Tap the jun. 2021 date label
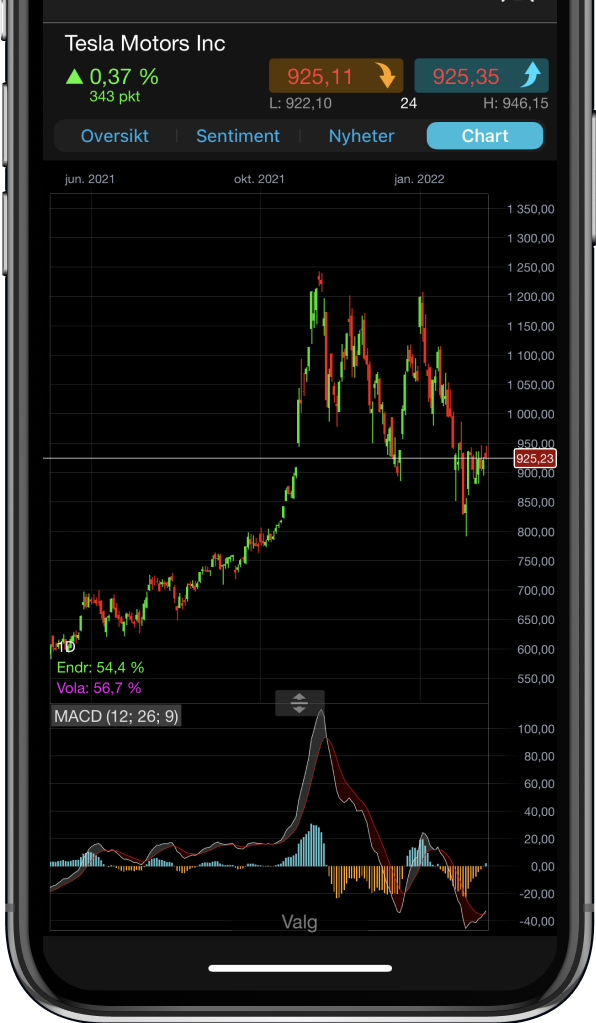596x1023 pixels. point(89,179)
